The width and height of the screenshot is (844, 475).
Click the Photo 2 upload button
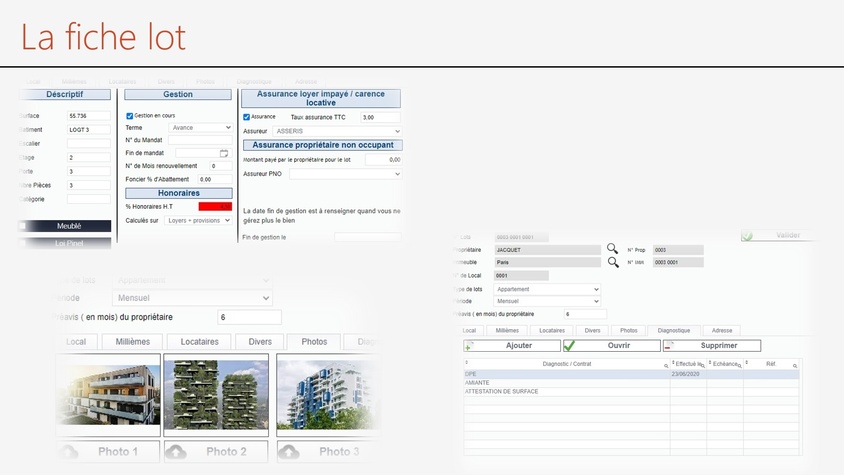click(x=216, y=451)
